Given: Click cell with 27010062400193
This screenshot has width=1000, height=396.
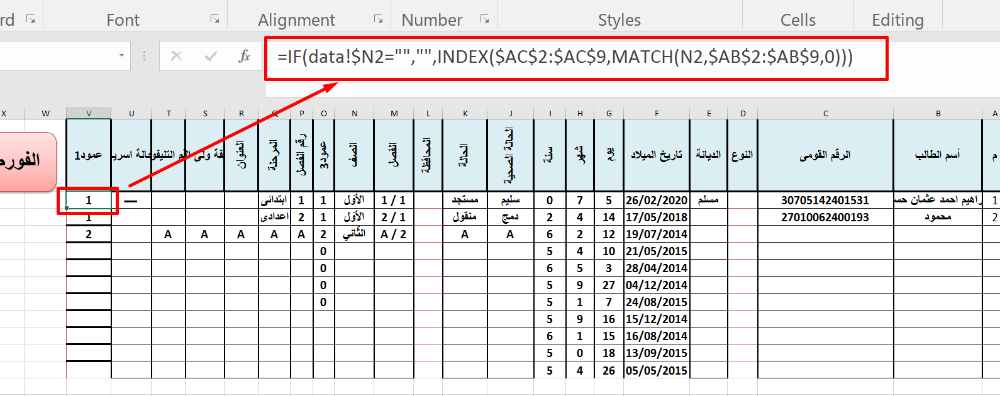Looking at the screenshot, I should (825, 217).
